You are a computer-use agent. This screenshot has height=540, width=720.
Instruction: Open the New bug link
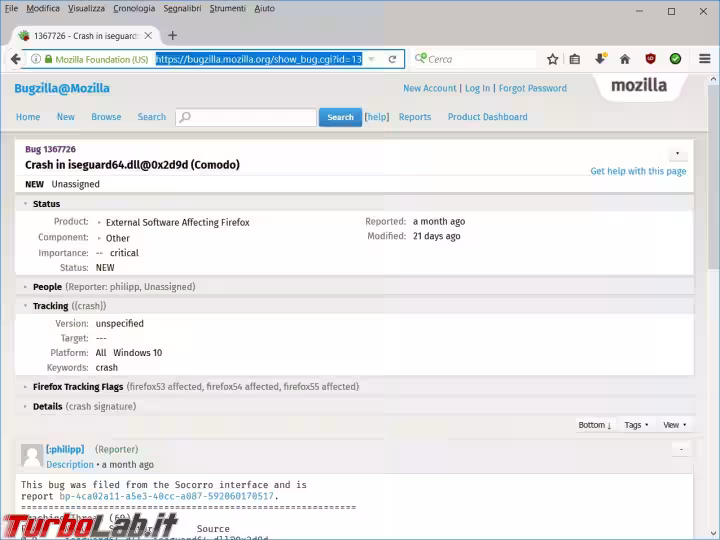[66, 117]
